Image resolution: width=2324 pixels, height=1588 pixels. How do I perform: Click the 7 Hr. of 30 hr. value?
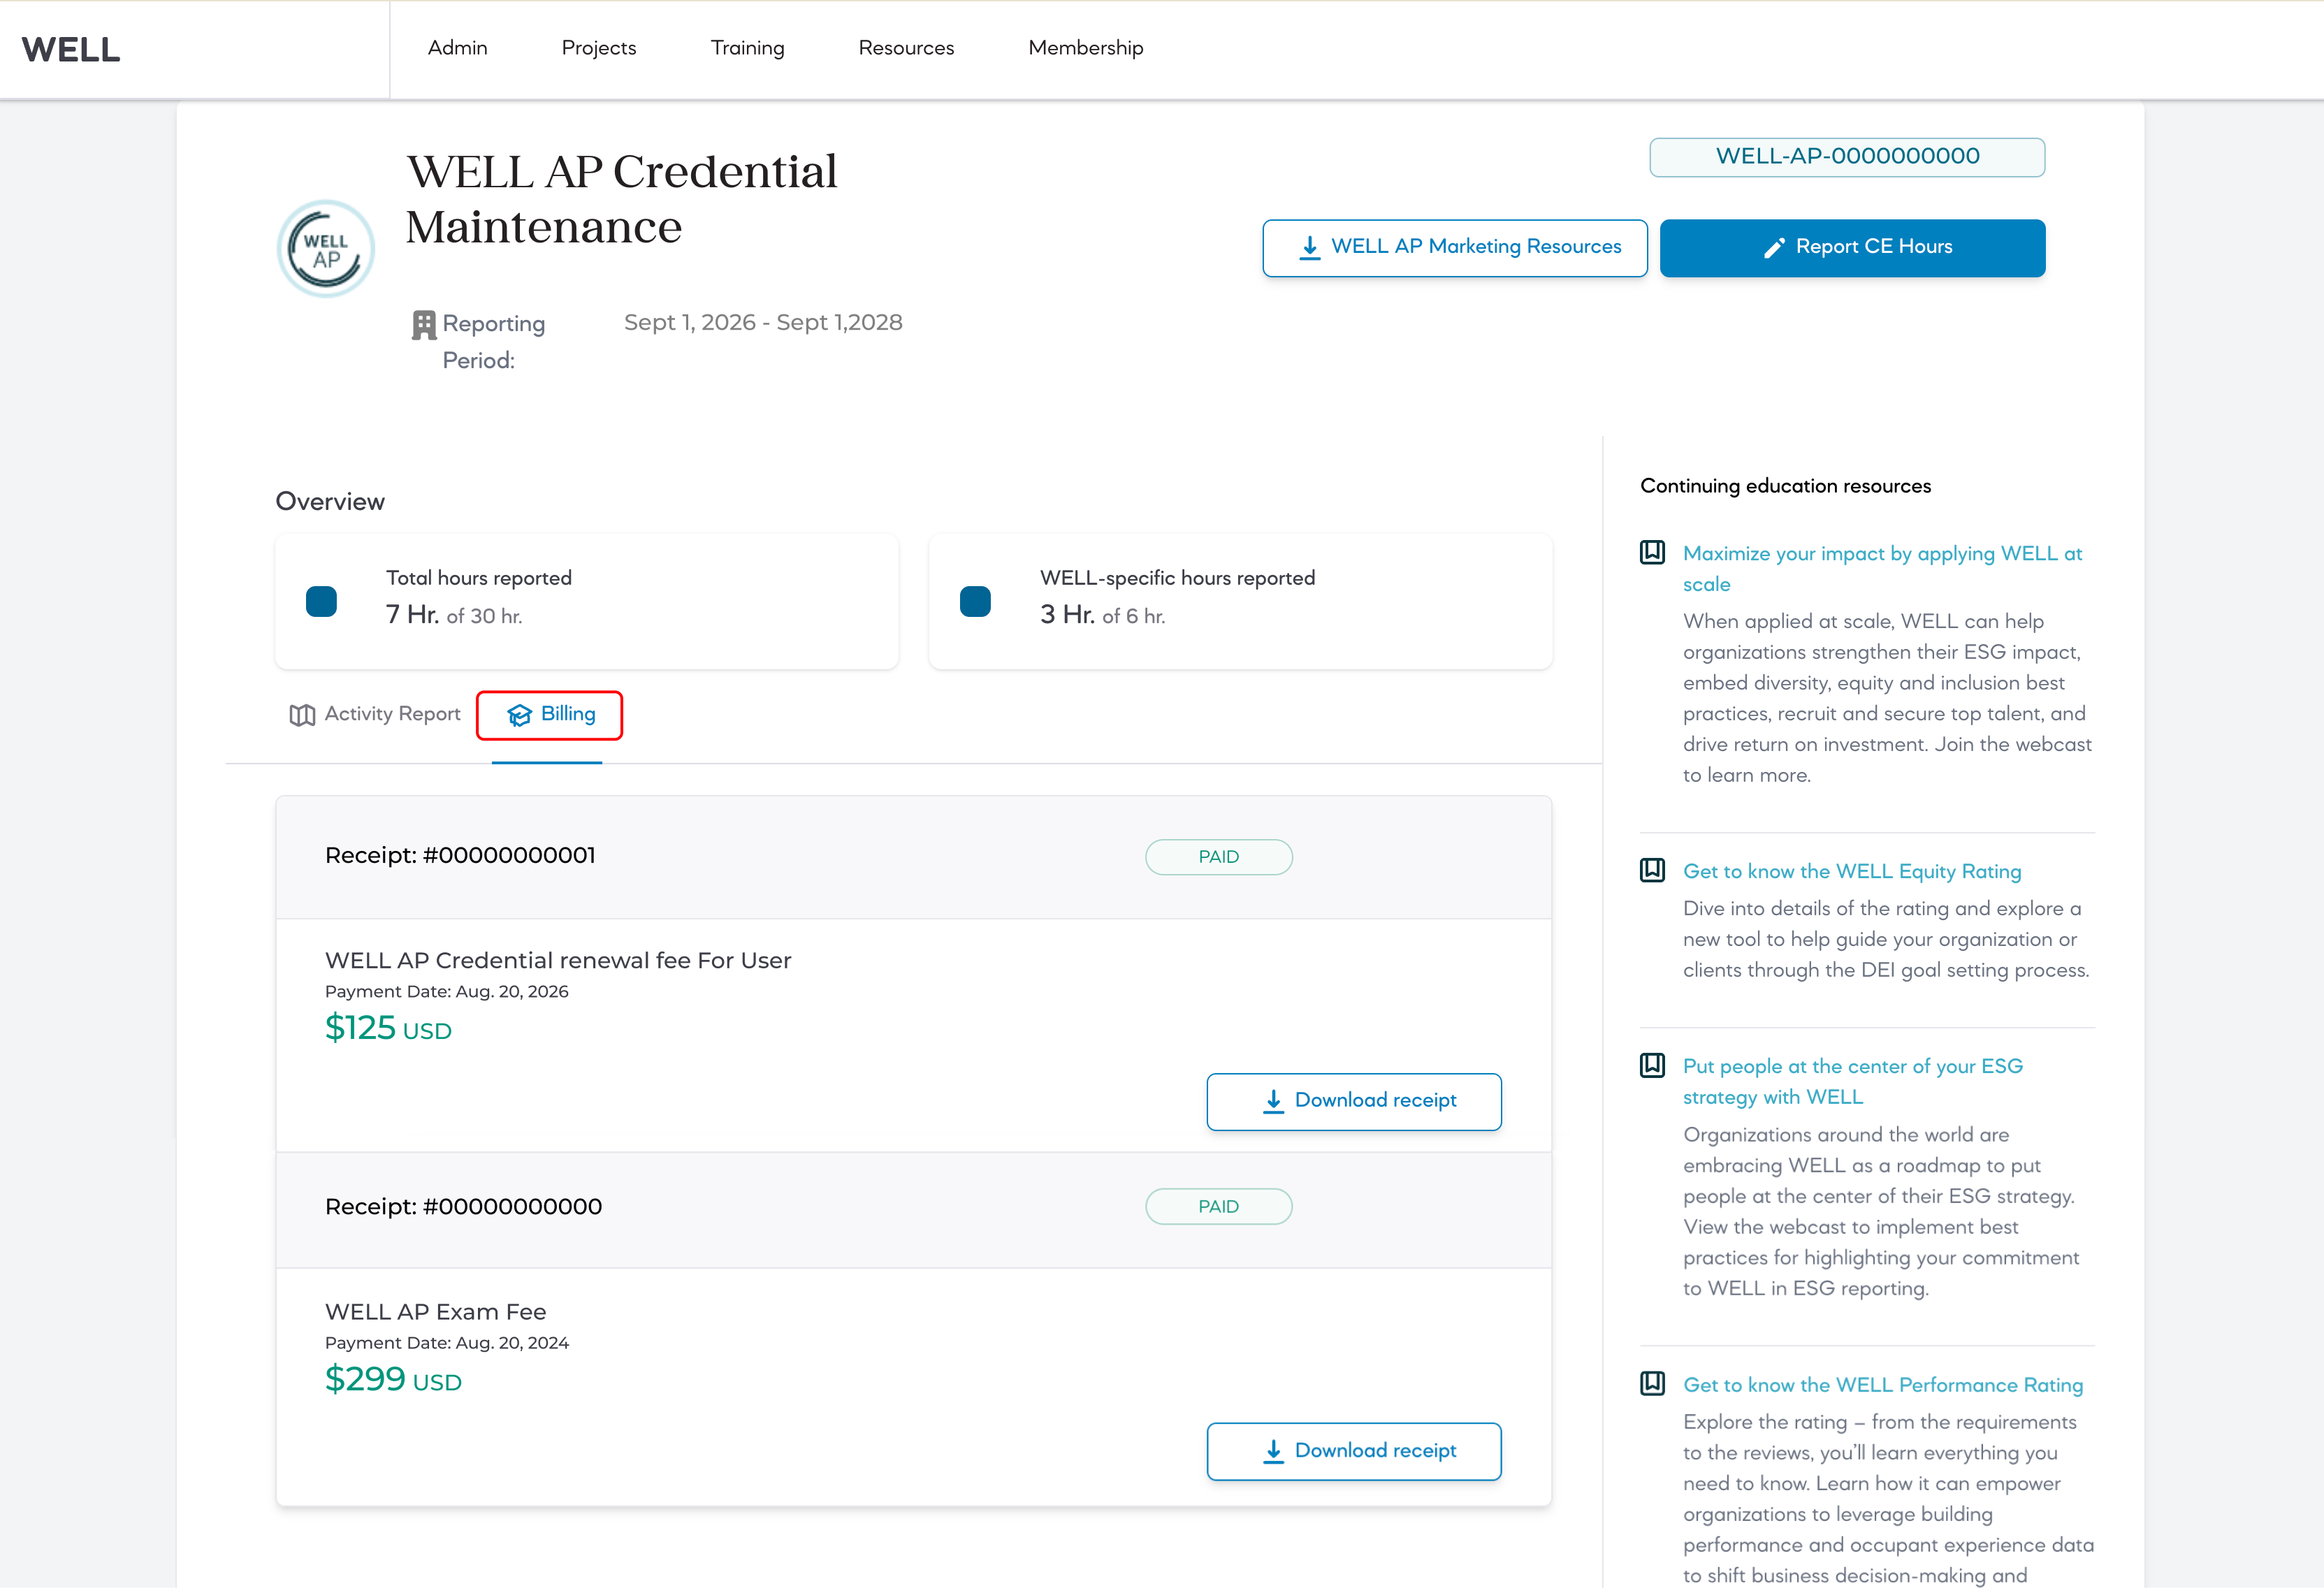[x=454, y=615]
